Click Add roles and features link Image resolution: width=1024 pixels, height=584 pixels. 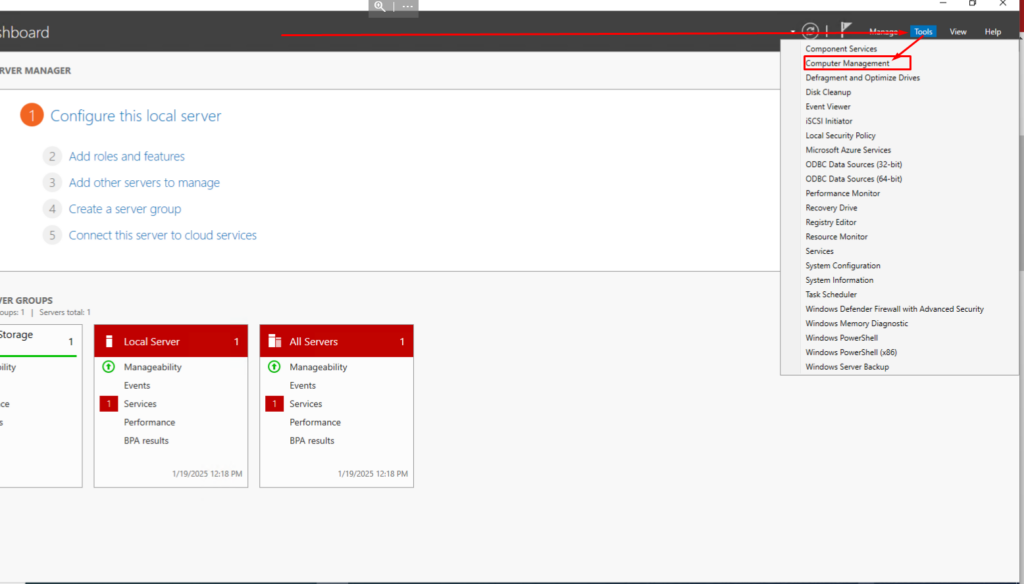[126, 156]
